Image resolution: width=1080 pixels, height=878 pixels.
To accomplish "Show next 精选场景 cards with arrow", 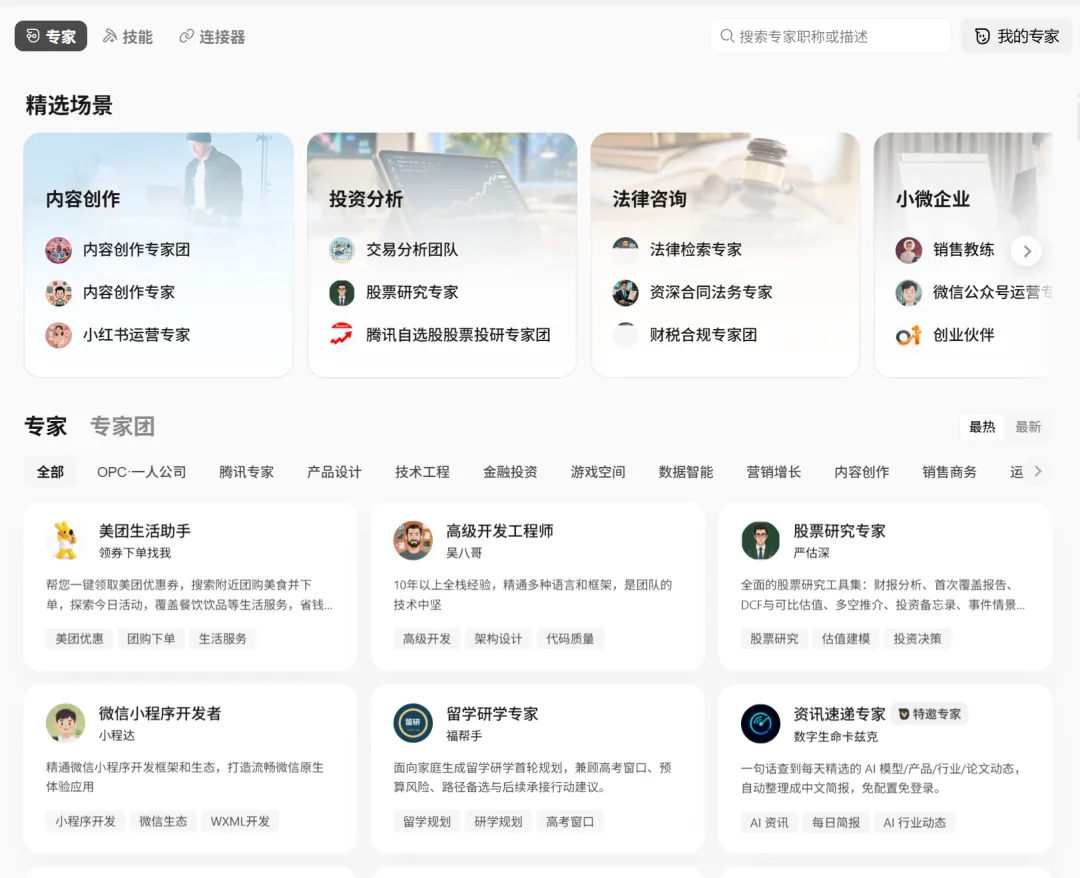I will click(1026, 251).
